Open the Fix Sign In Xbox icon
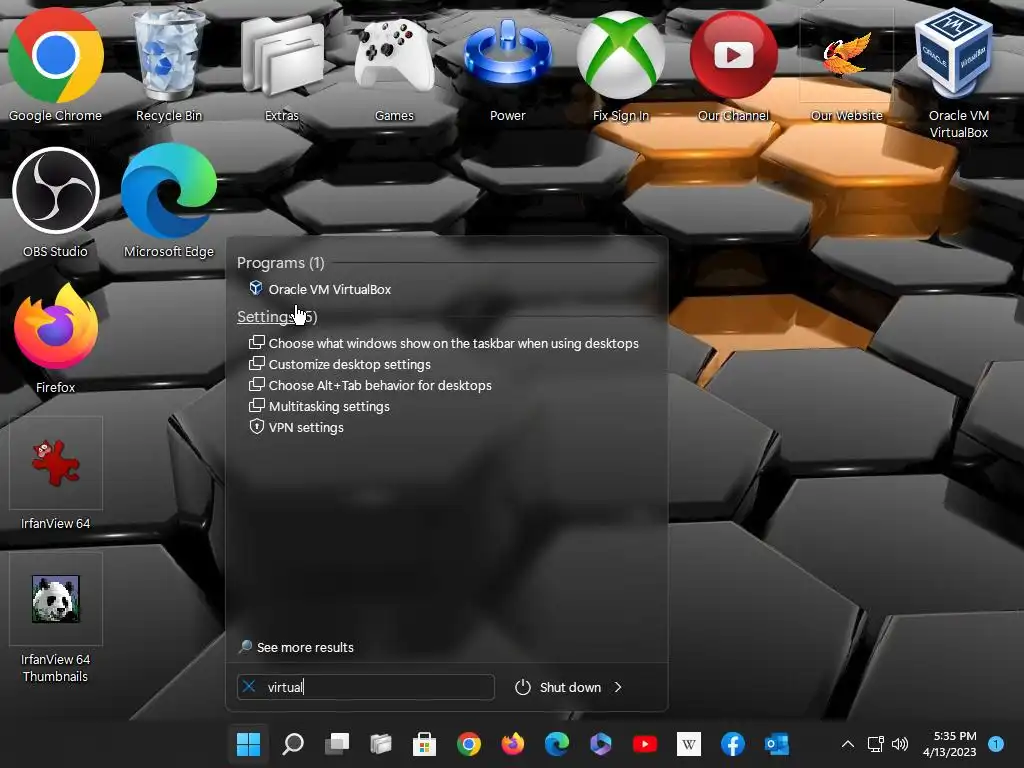1024x768 pixels. coord(620,65)
